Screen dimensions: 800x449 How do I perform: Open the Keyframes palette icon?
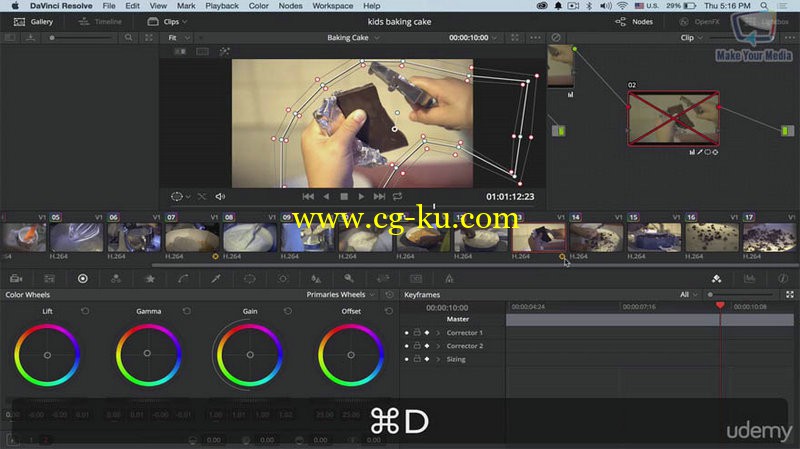coord(717,279)
